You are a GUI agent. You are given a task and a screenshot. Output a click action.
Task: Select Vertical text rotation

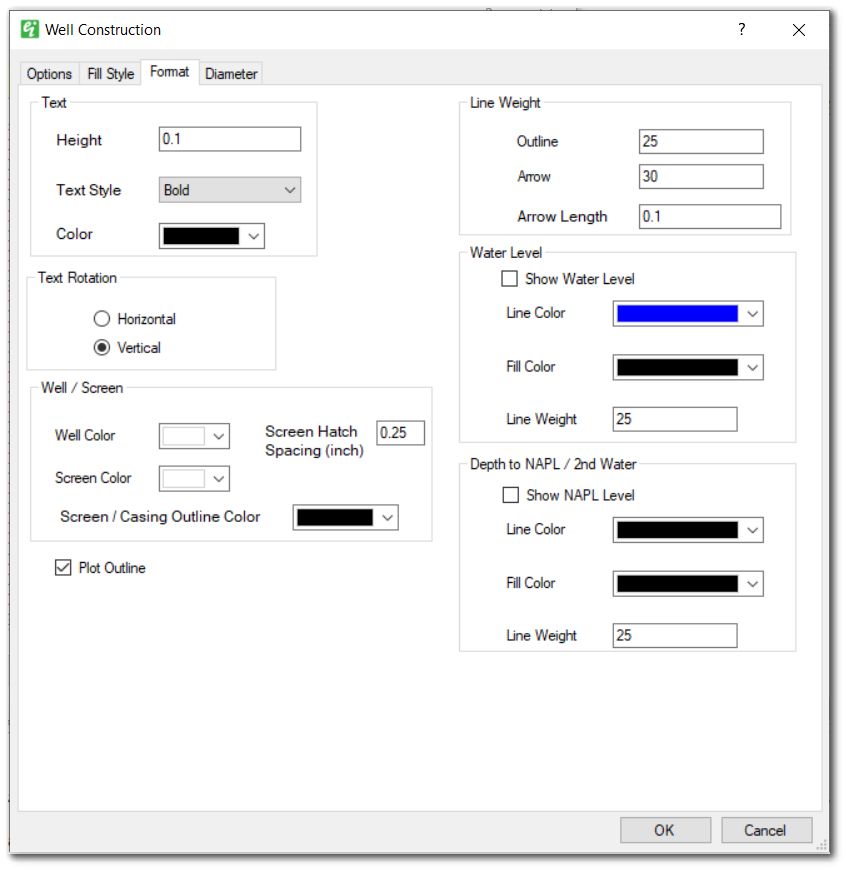(101, 347)
